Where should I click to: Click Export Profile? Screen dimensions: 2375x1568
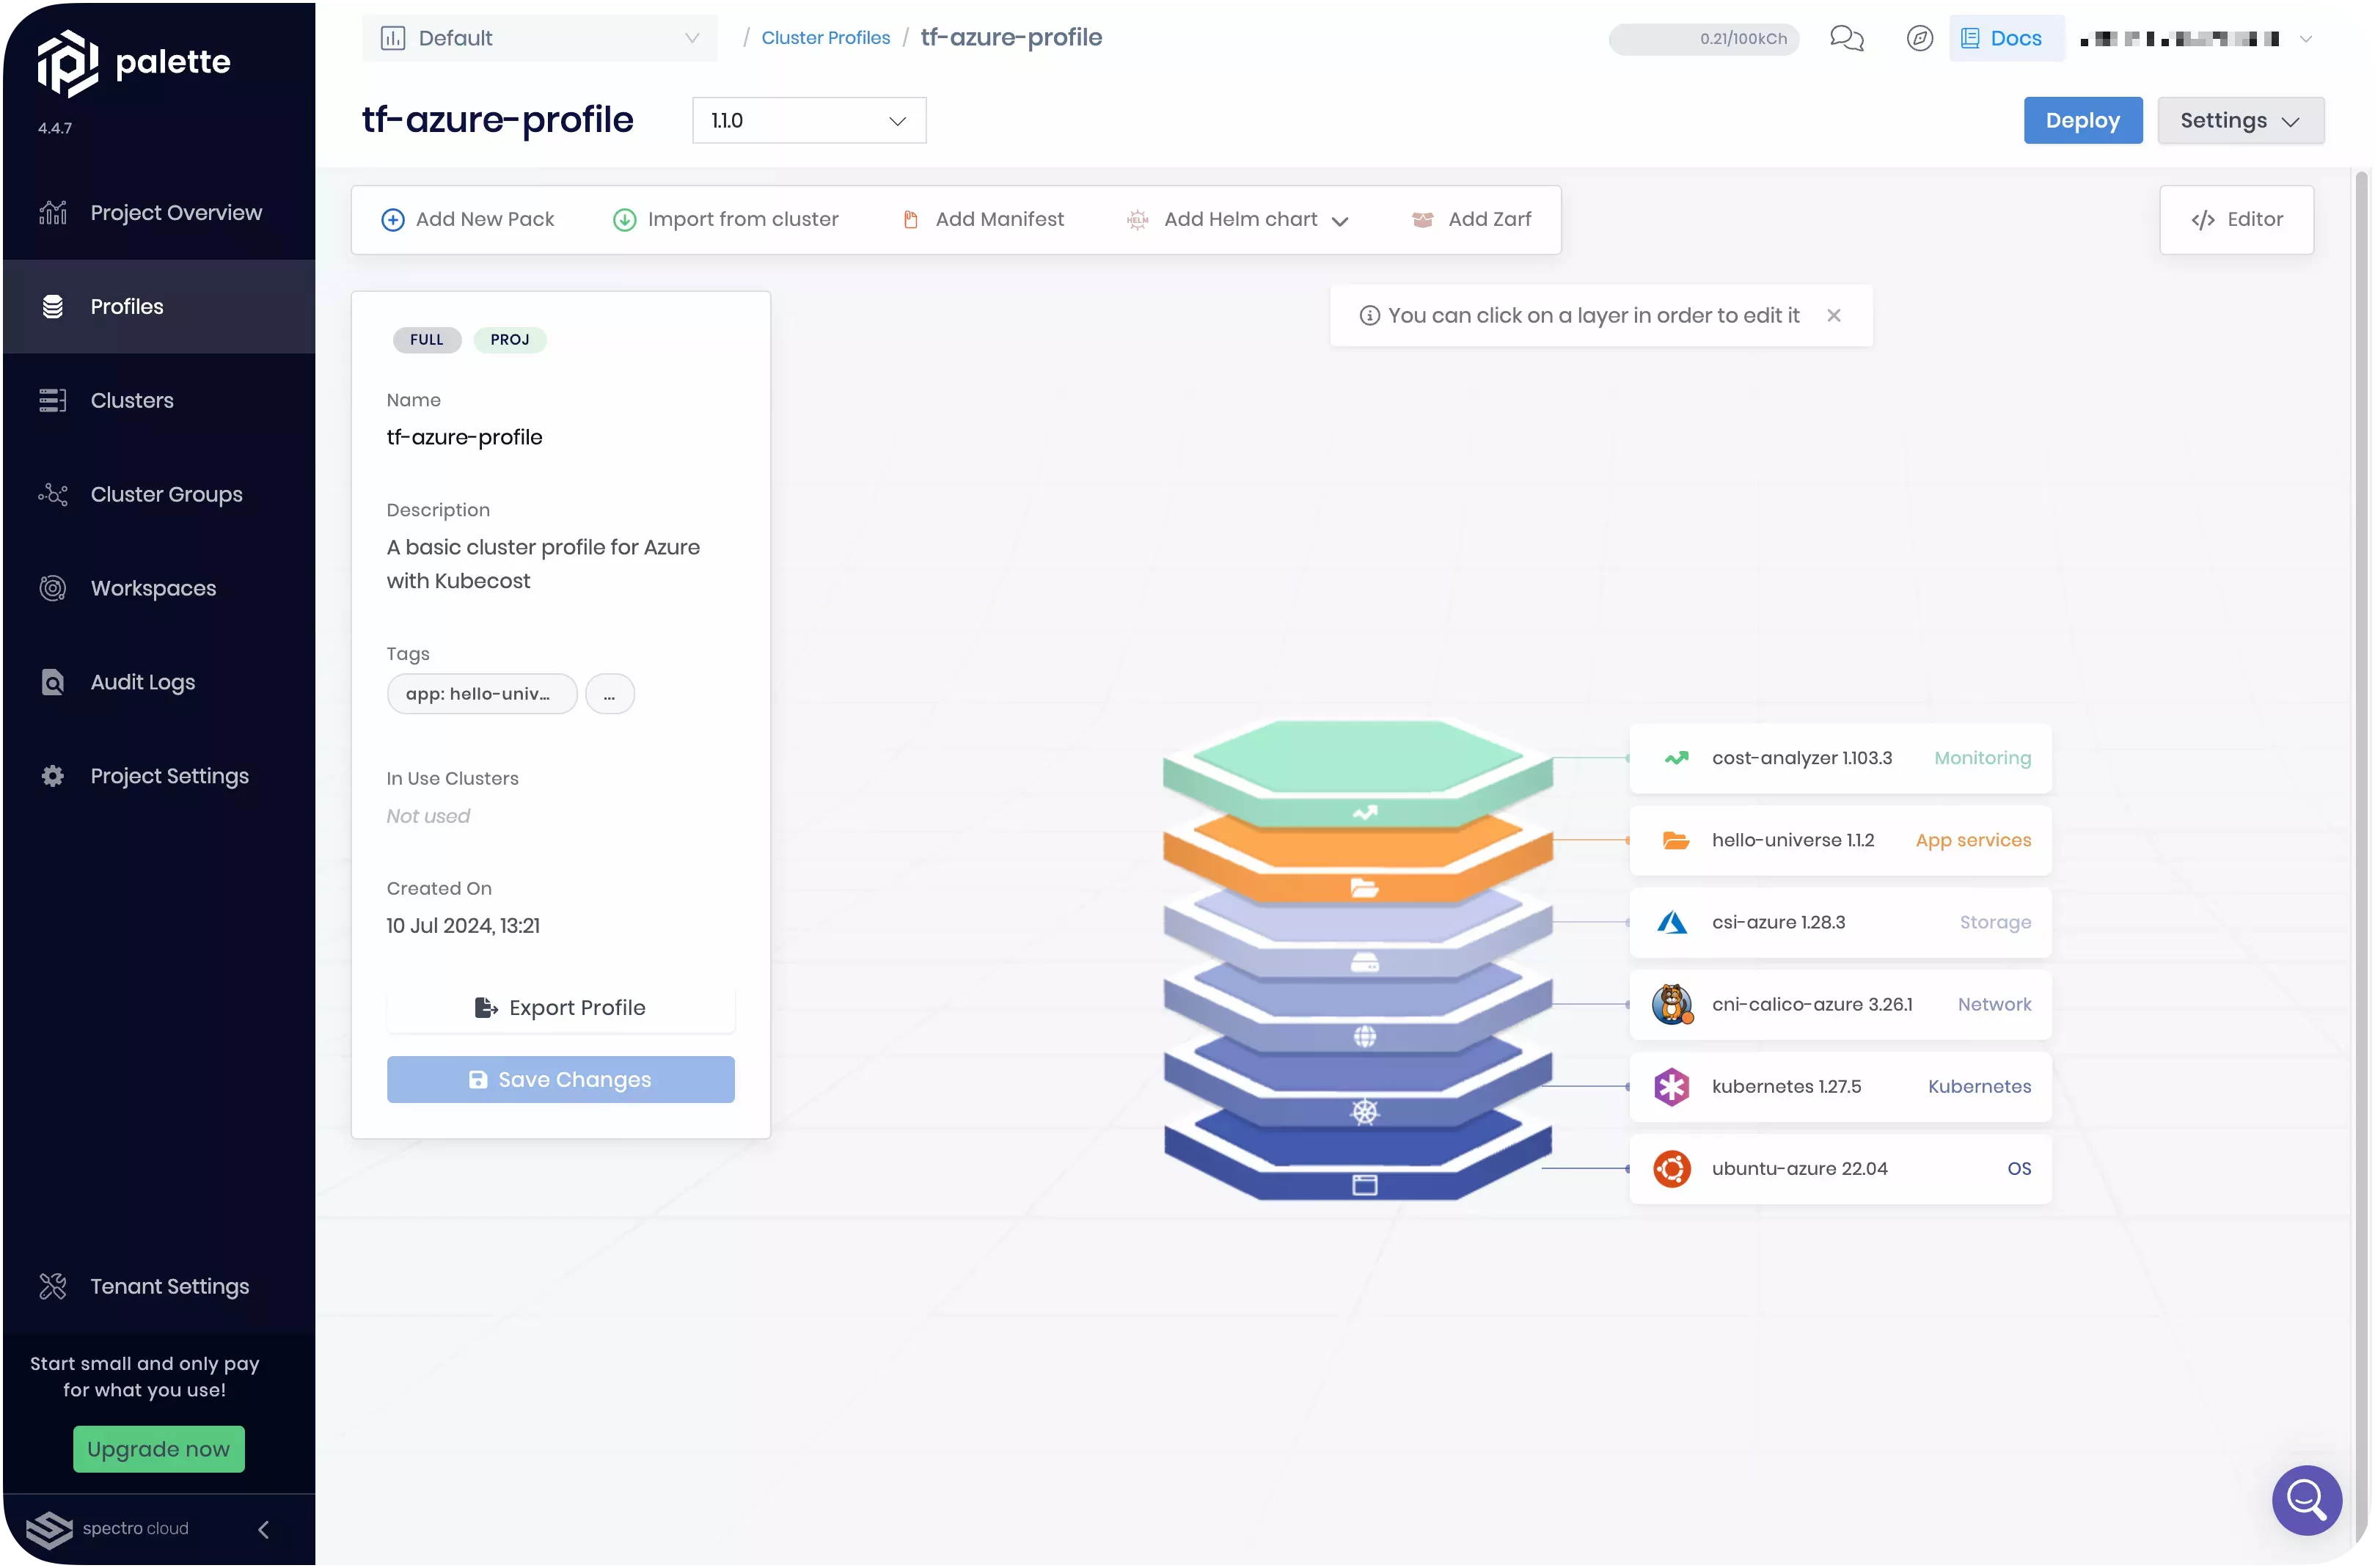[560, 1008]
